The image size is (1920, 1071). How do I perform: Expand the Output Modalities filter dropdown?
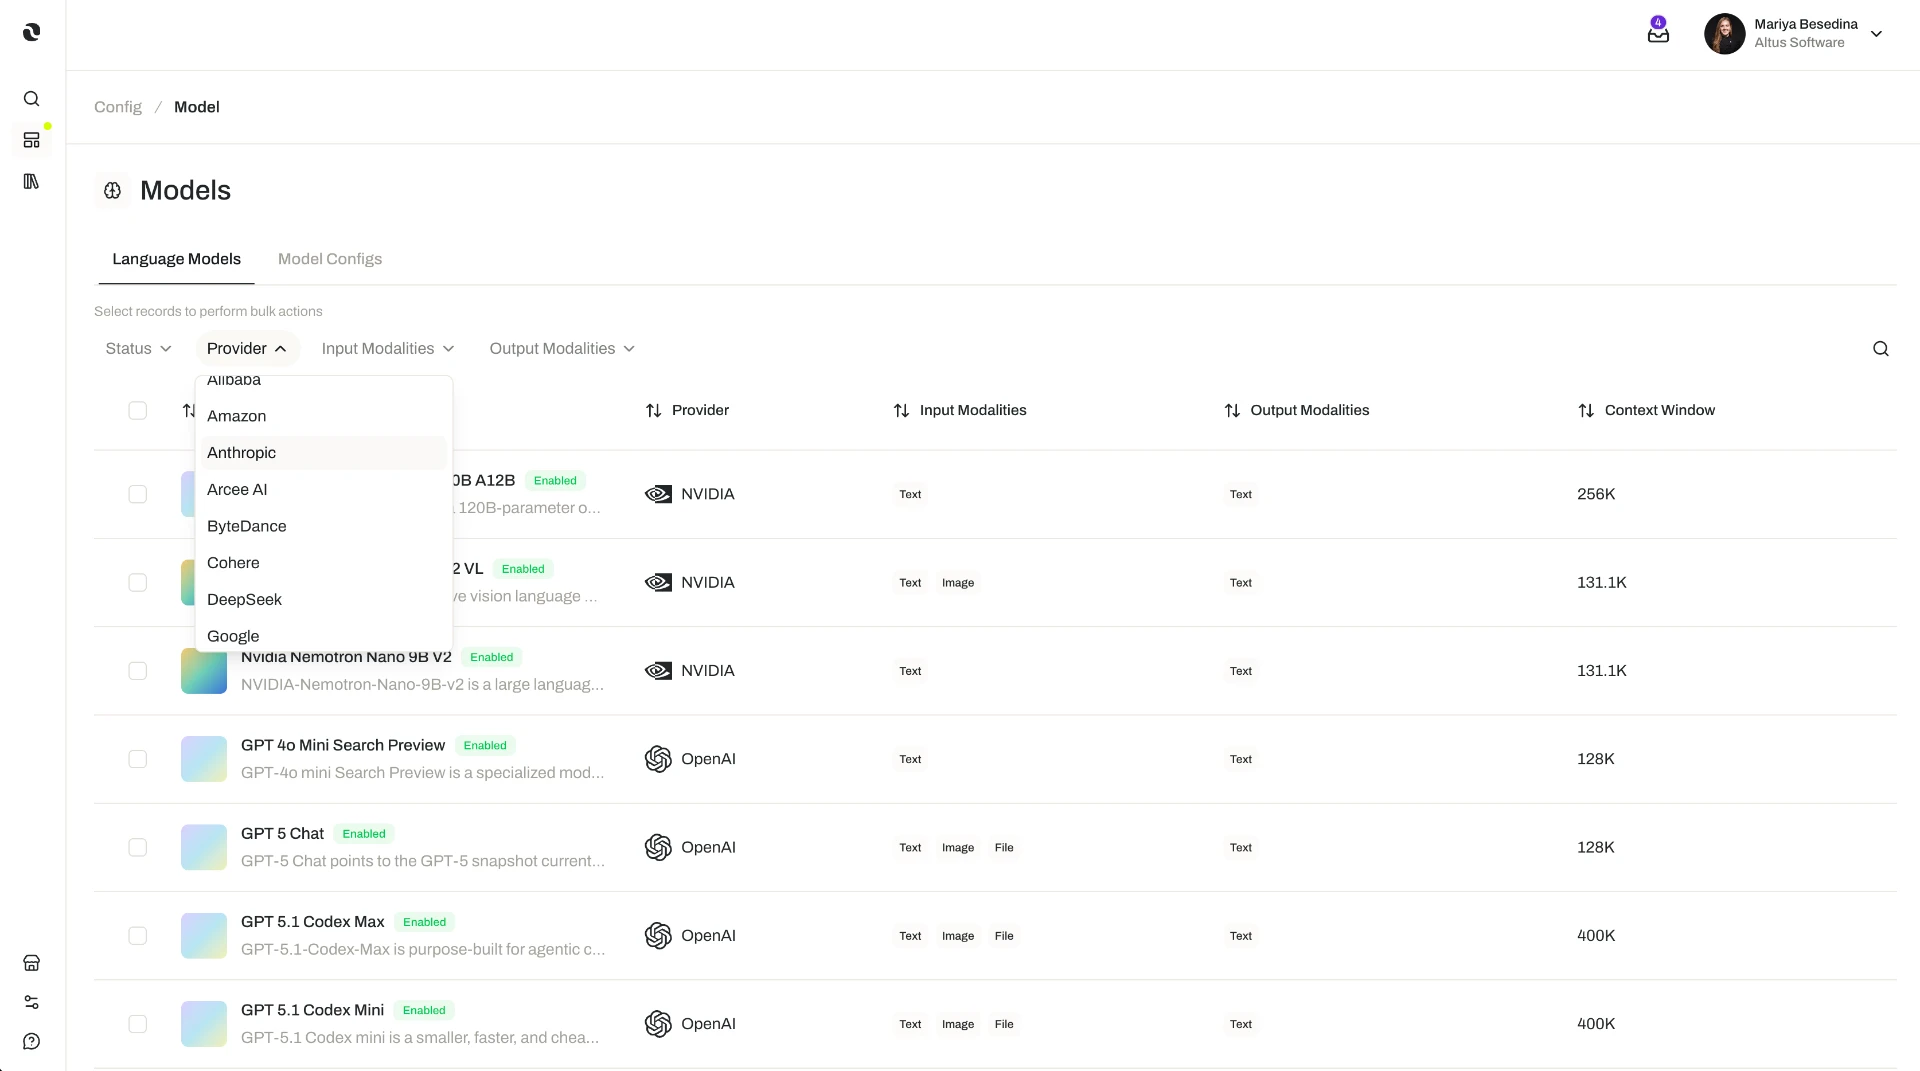pos(562,349)
